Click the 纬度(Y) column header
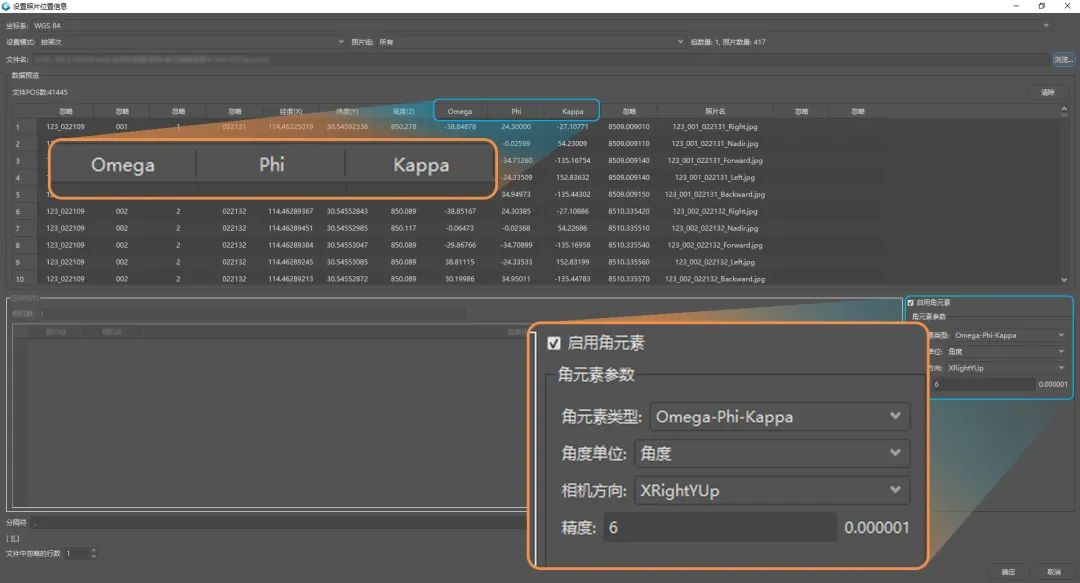Image resolution: width=1080 pixels, height=583 pixels. click(x=347, y=111)
